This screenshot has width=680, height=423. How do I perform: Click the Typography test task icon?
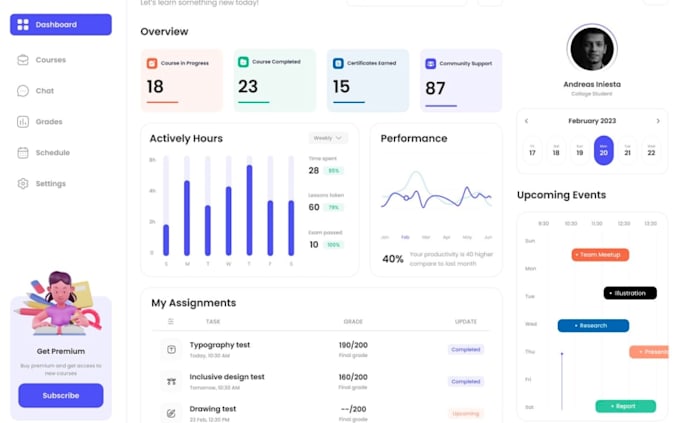171,349
